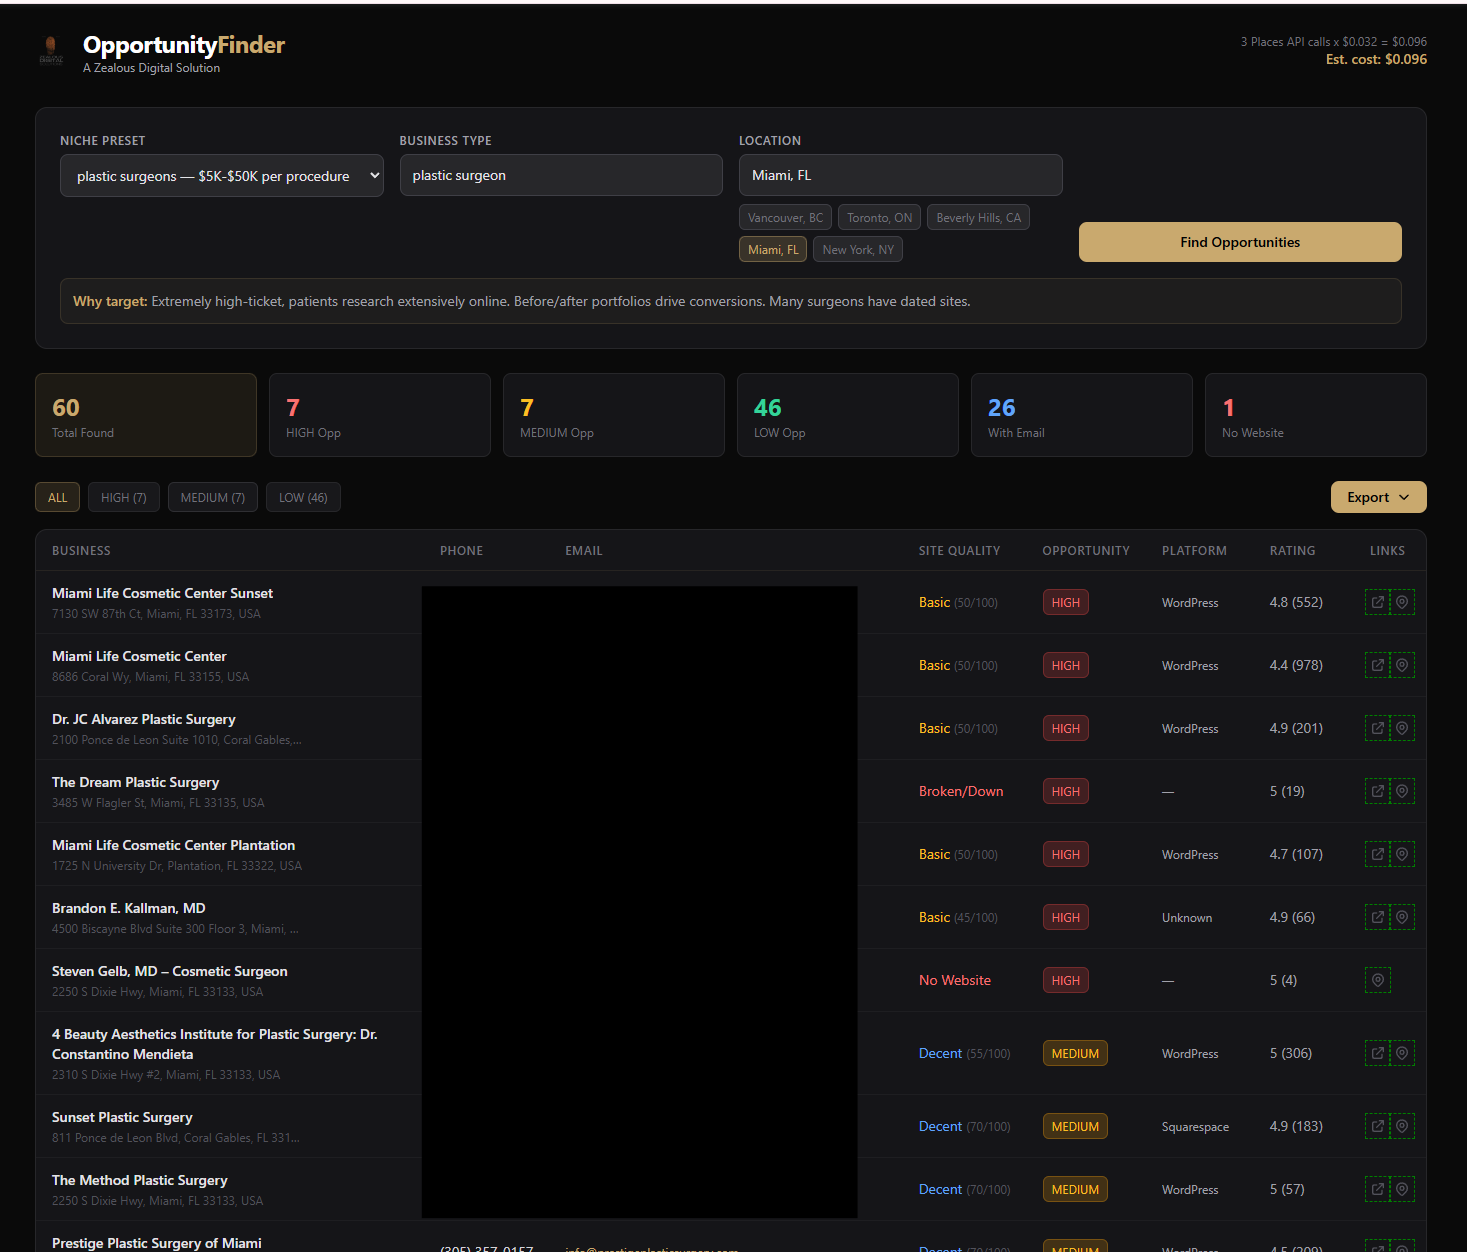Toggle the HIGH (7) opportunity filter
1467x1252 pixels.
(123, 497)
